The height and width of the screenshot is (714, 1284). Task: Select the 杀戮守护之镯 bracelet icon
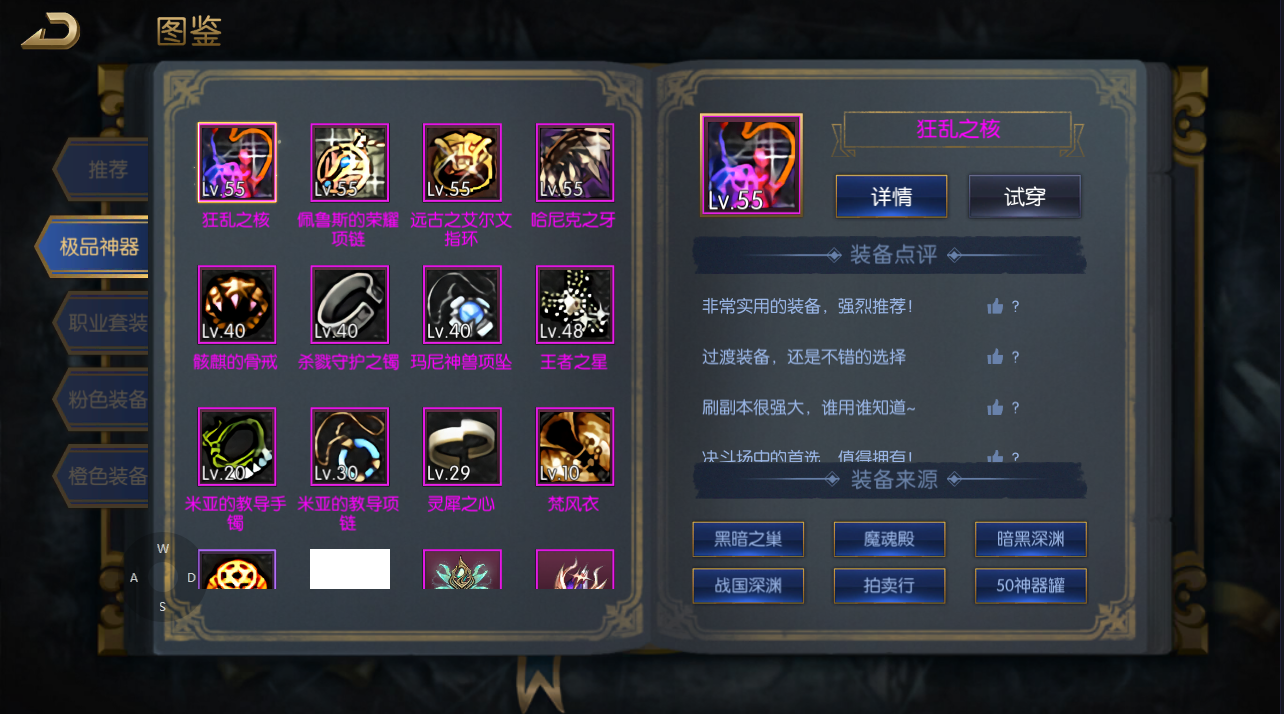pyautogui.click(x=350, y=305)
